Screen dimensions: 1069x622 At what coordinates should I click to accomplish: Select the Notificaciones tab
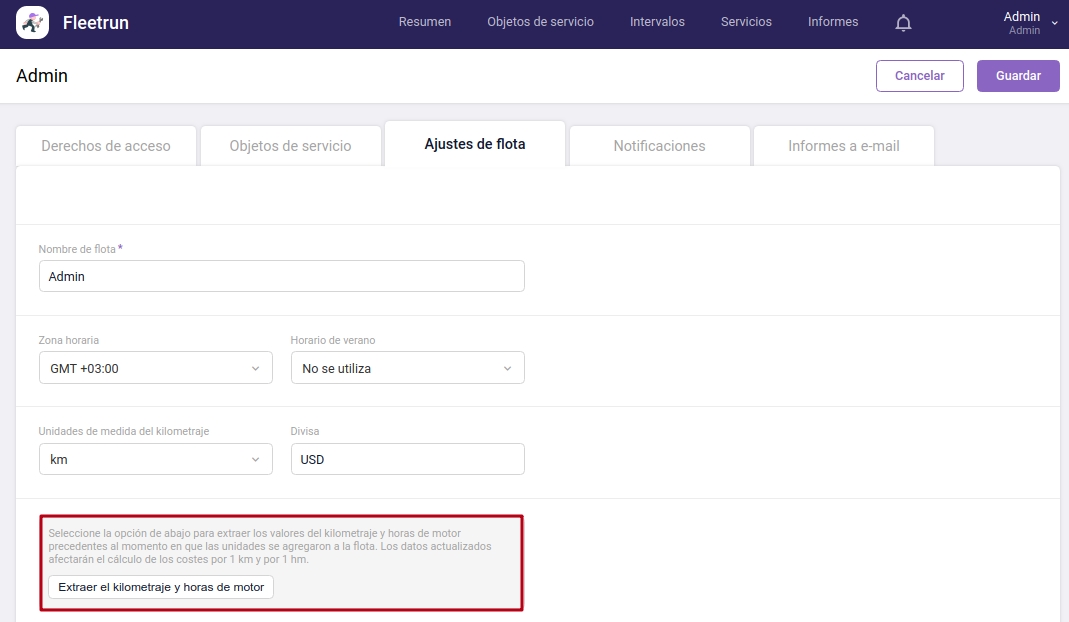tap(659, 144)
